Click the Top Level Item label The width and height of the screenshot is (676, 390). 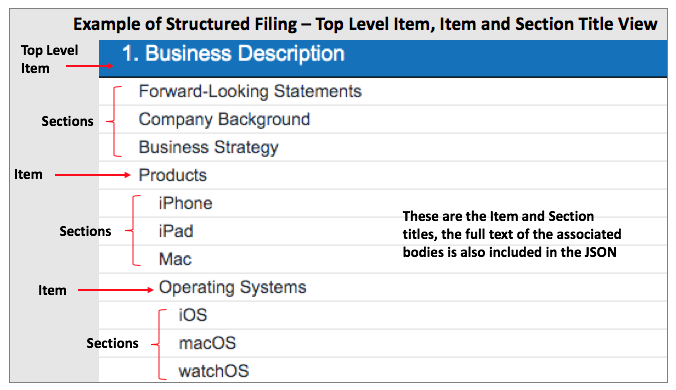pos(49,59)
